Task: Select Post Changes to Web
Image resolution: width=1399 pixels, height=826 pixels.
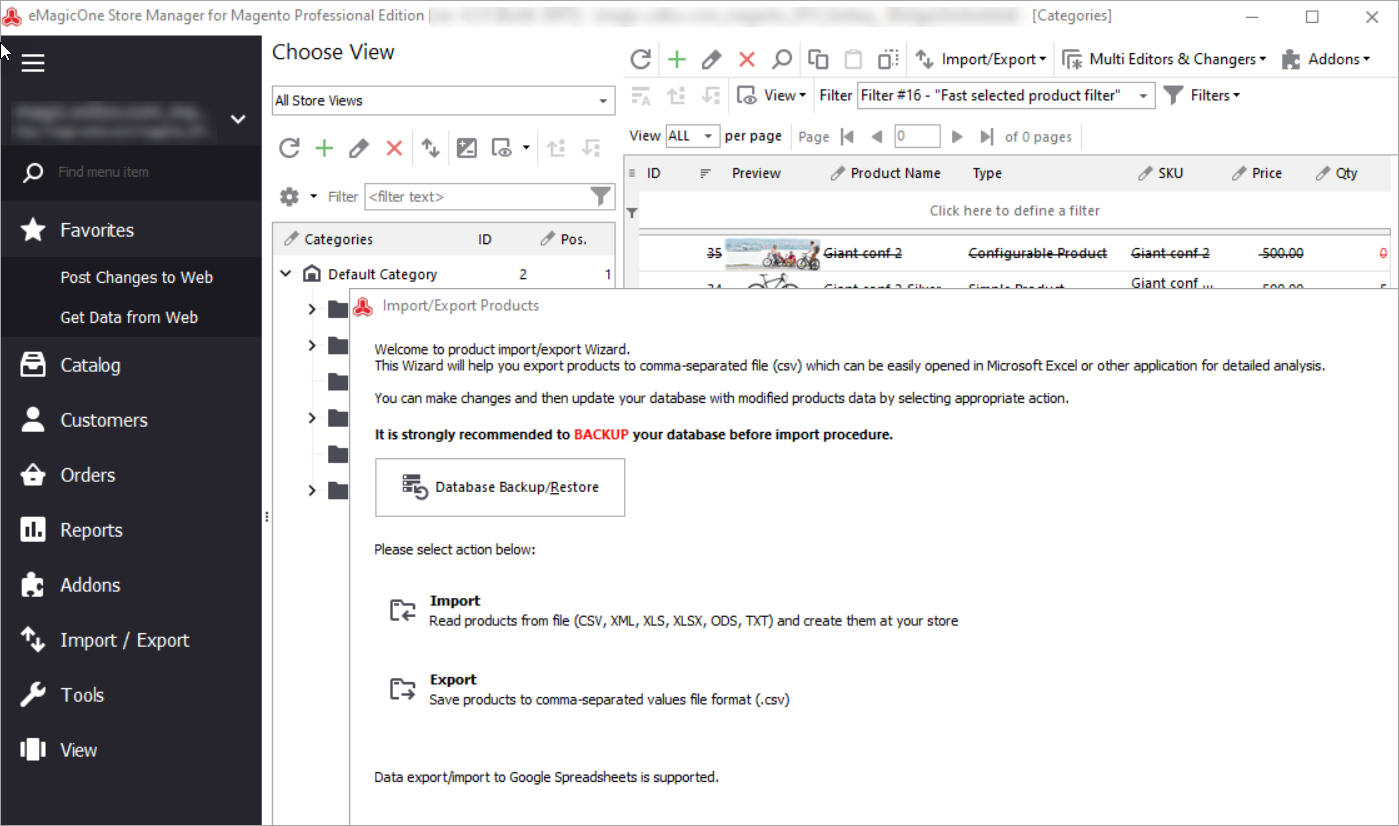Action: (x=136, y=278)
